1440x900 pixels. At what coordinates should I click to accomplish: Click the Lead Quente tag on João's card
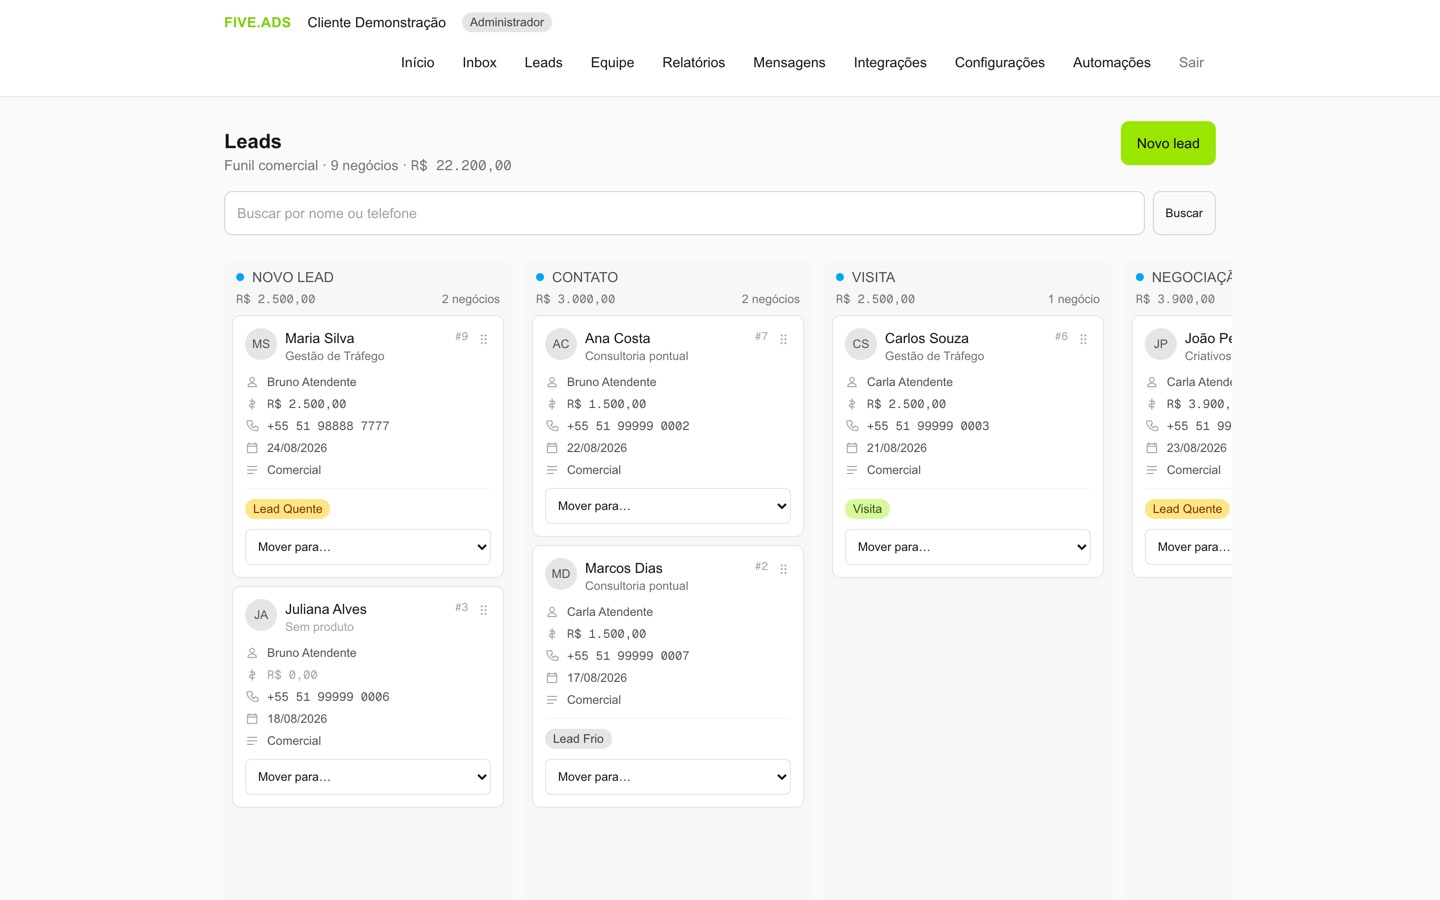click(x=1187, y=509)
